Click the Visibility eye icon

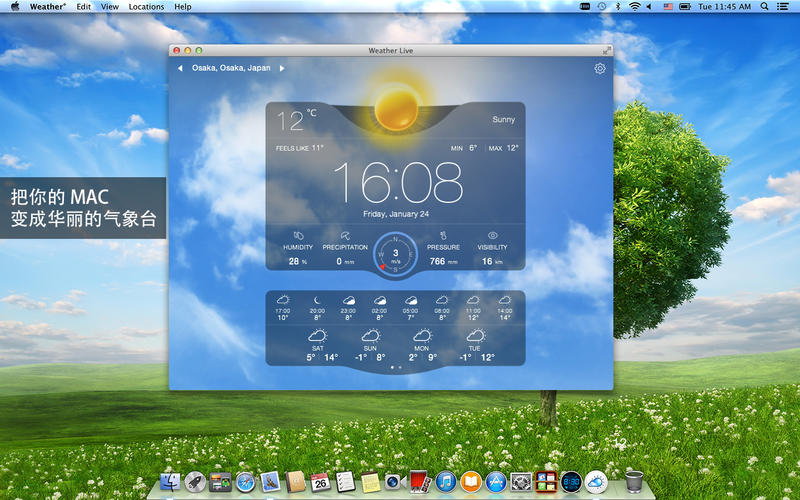[x=492, y=236]
